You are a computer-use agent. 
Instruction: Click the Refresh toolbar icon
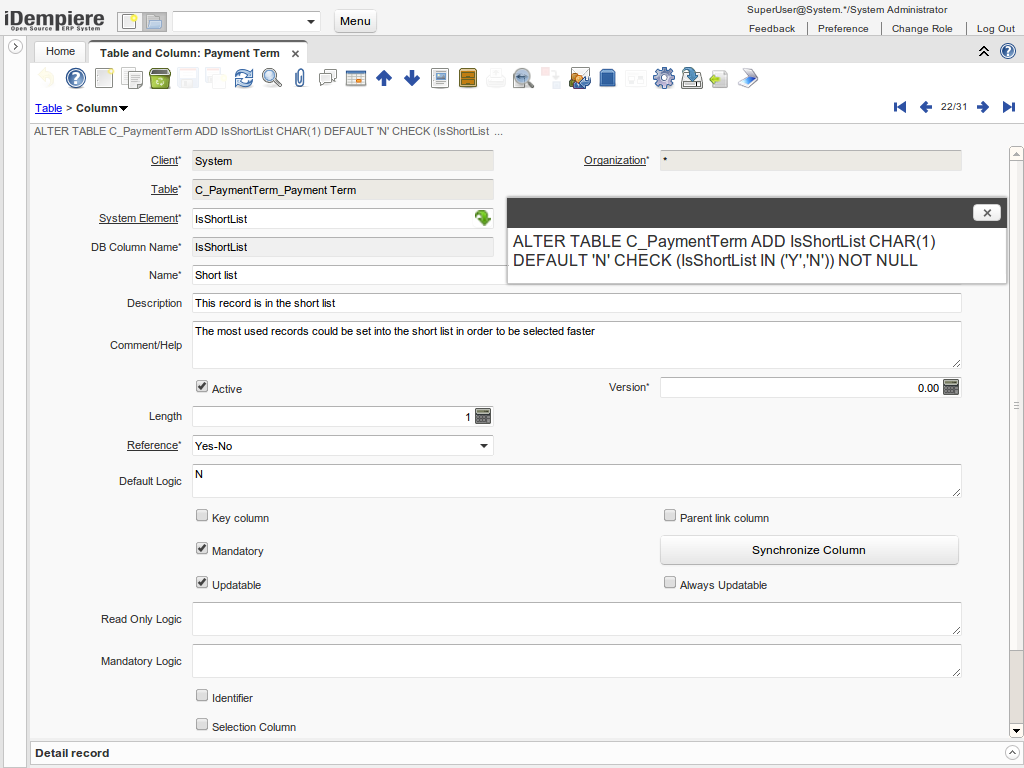click(244, 78)
